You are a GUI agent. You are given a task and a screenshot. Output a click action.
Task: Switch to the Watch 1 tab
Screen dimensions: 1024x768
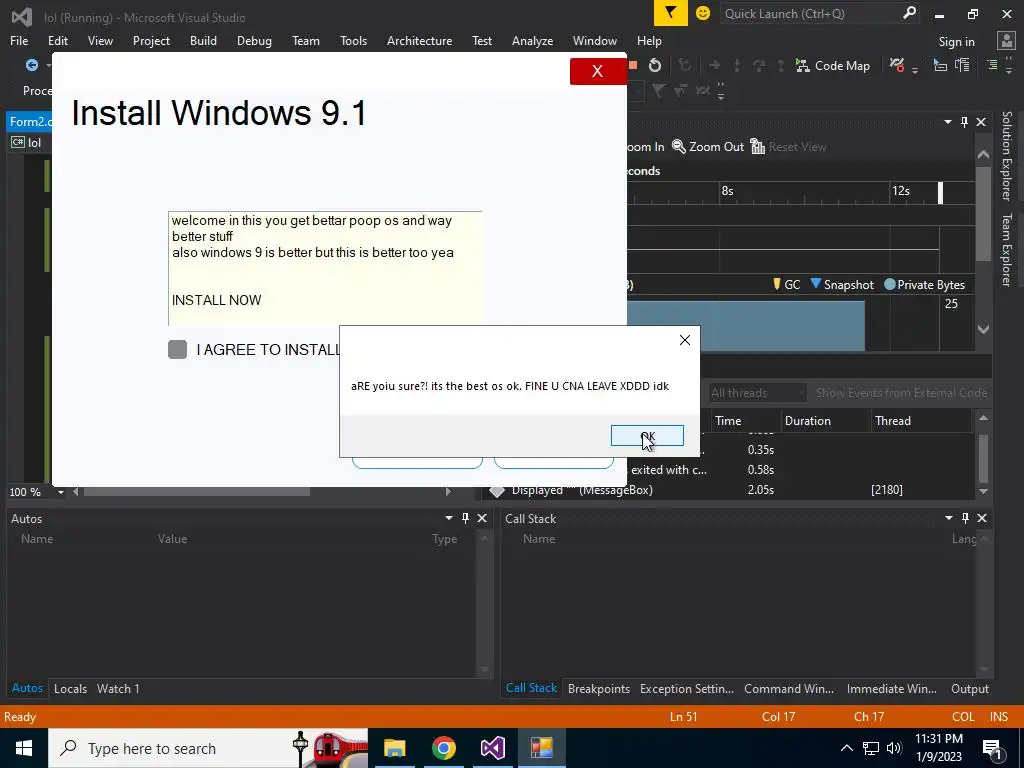pyautogui.click(x=118, y=689)
